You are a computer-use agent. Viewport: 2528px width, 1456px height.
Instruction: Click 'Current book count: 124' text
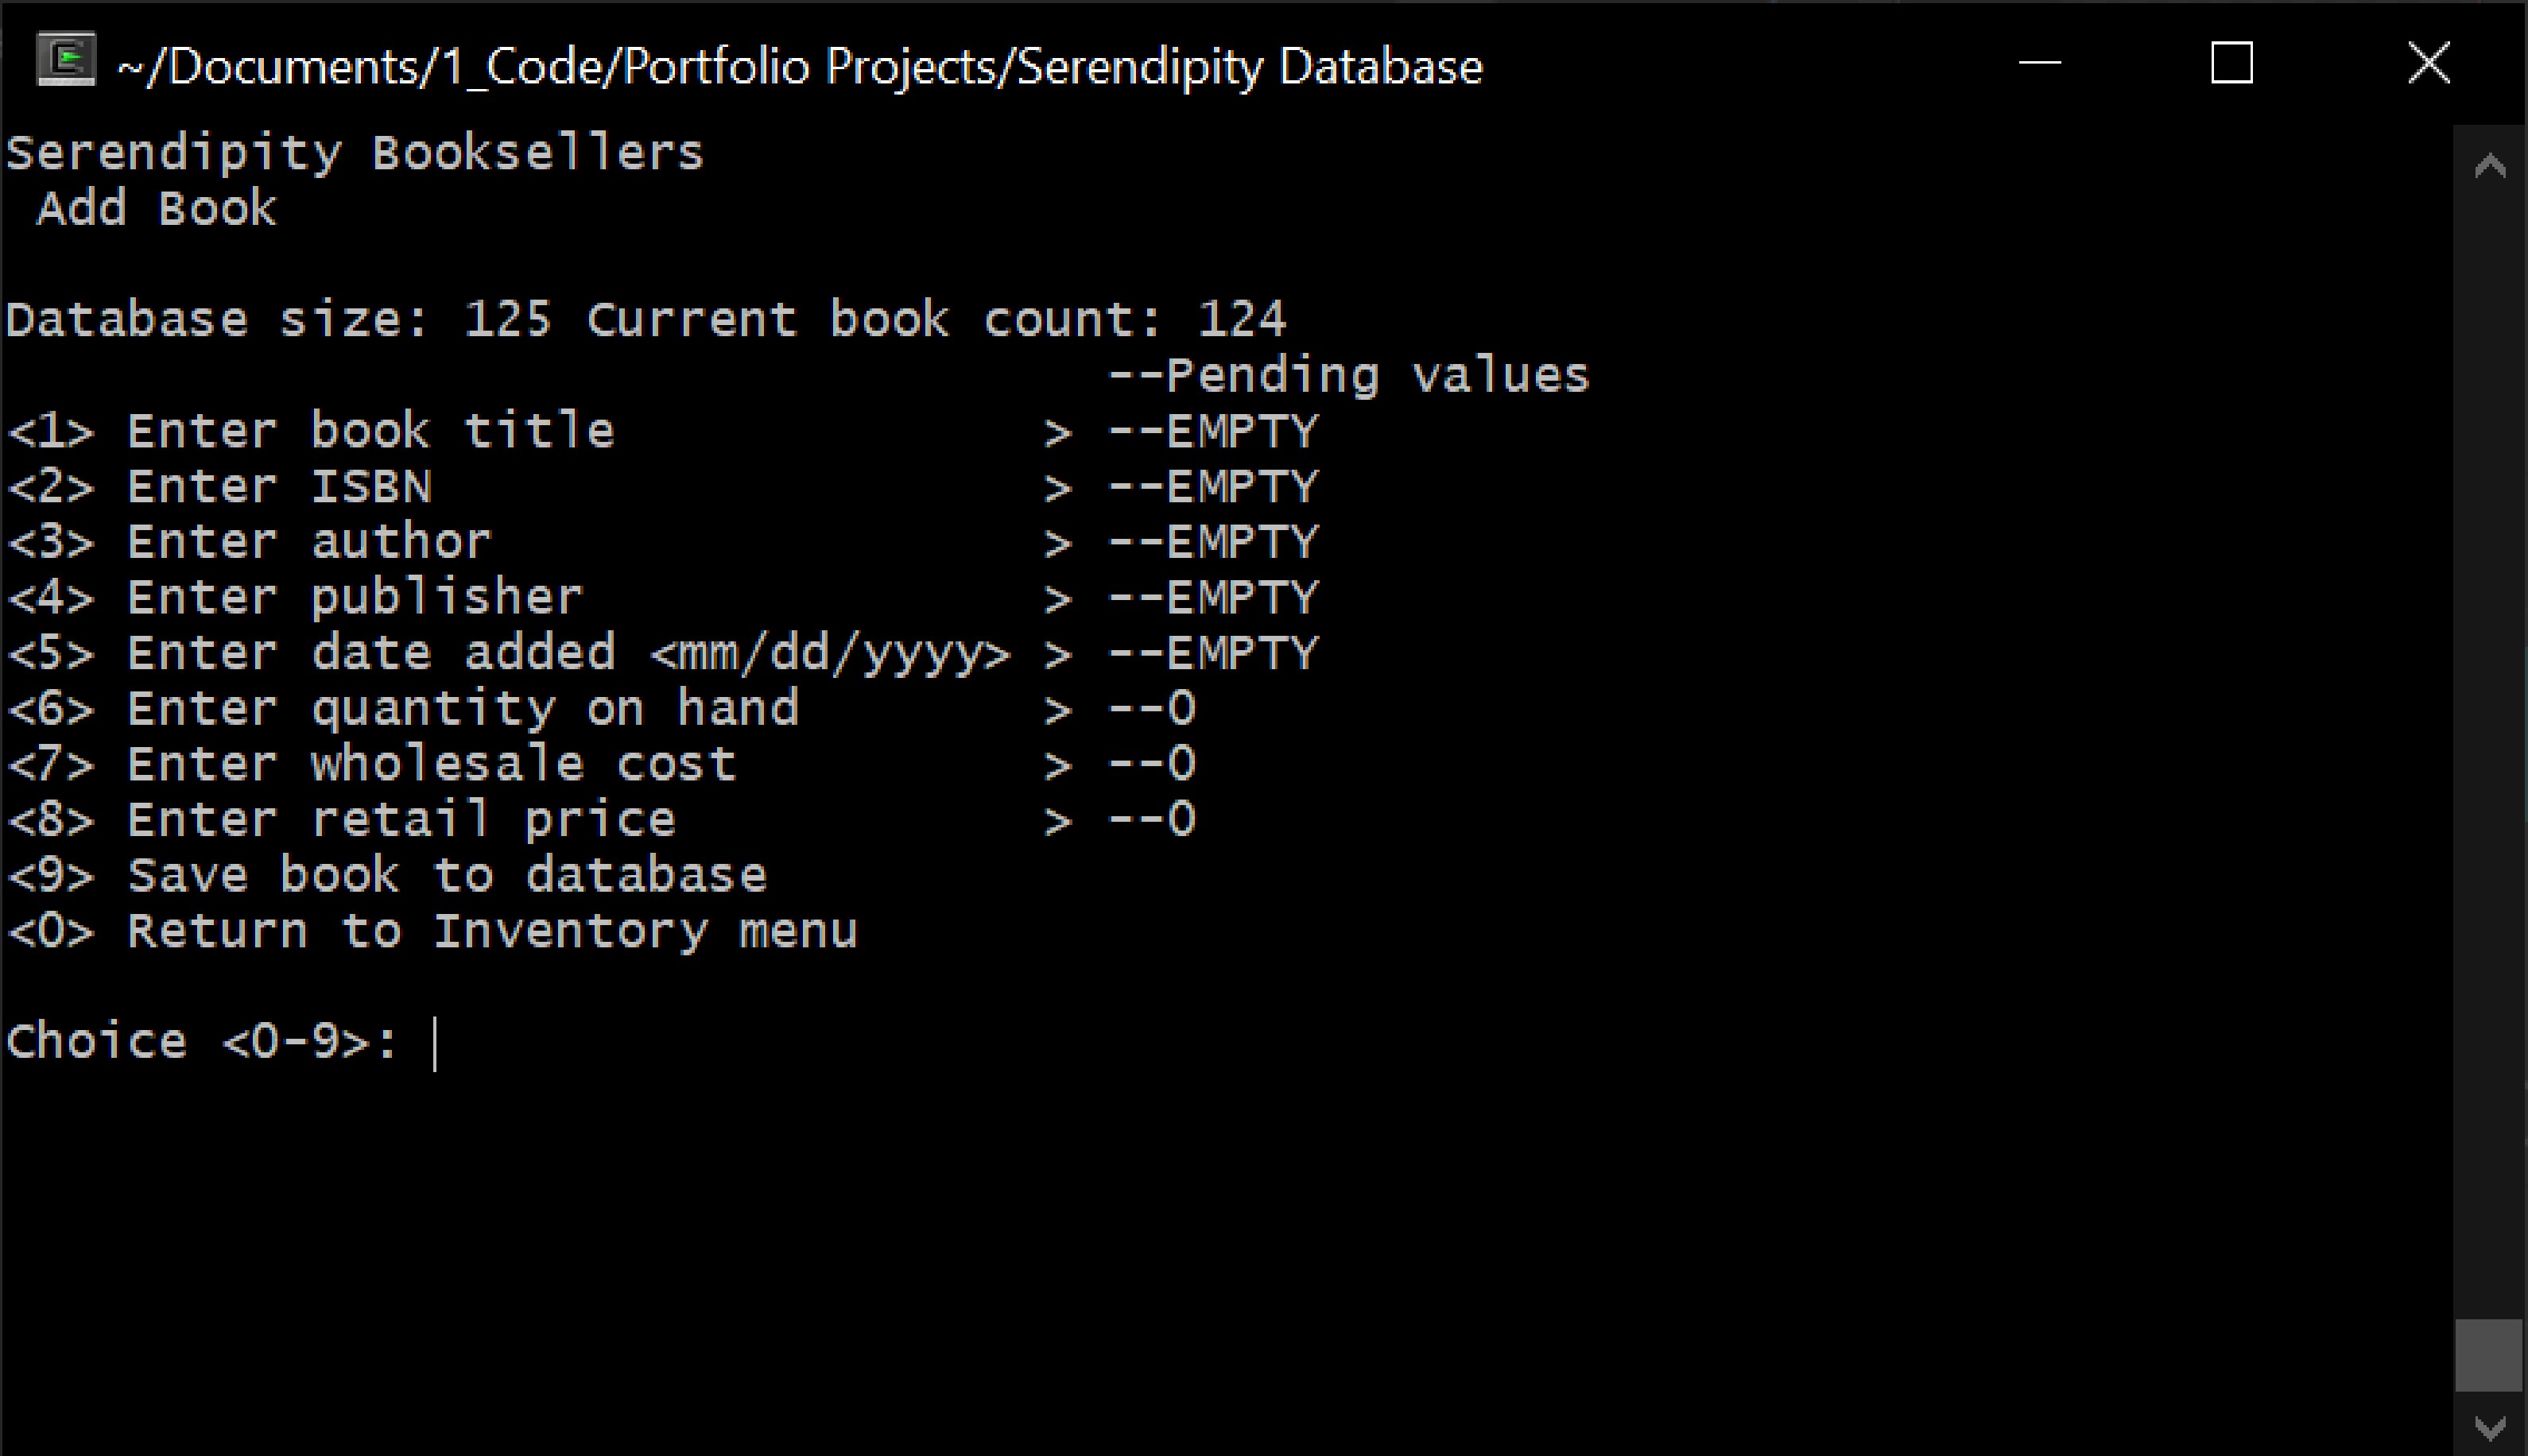(x=936, y=320)
